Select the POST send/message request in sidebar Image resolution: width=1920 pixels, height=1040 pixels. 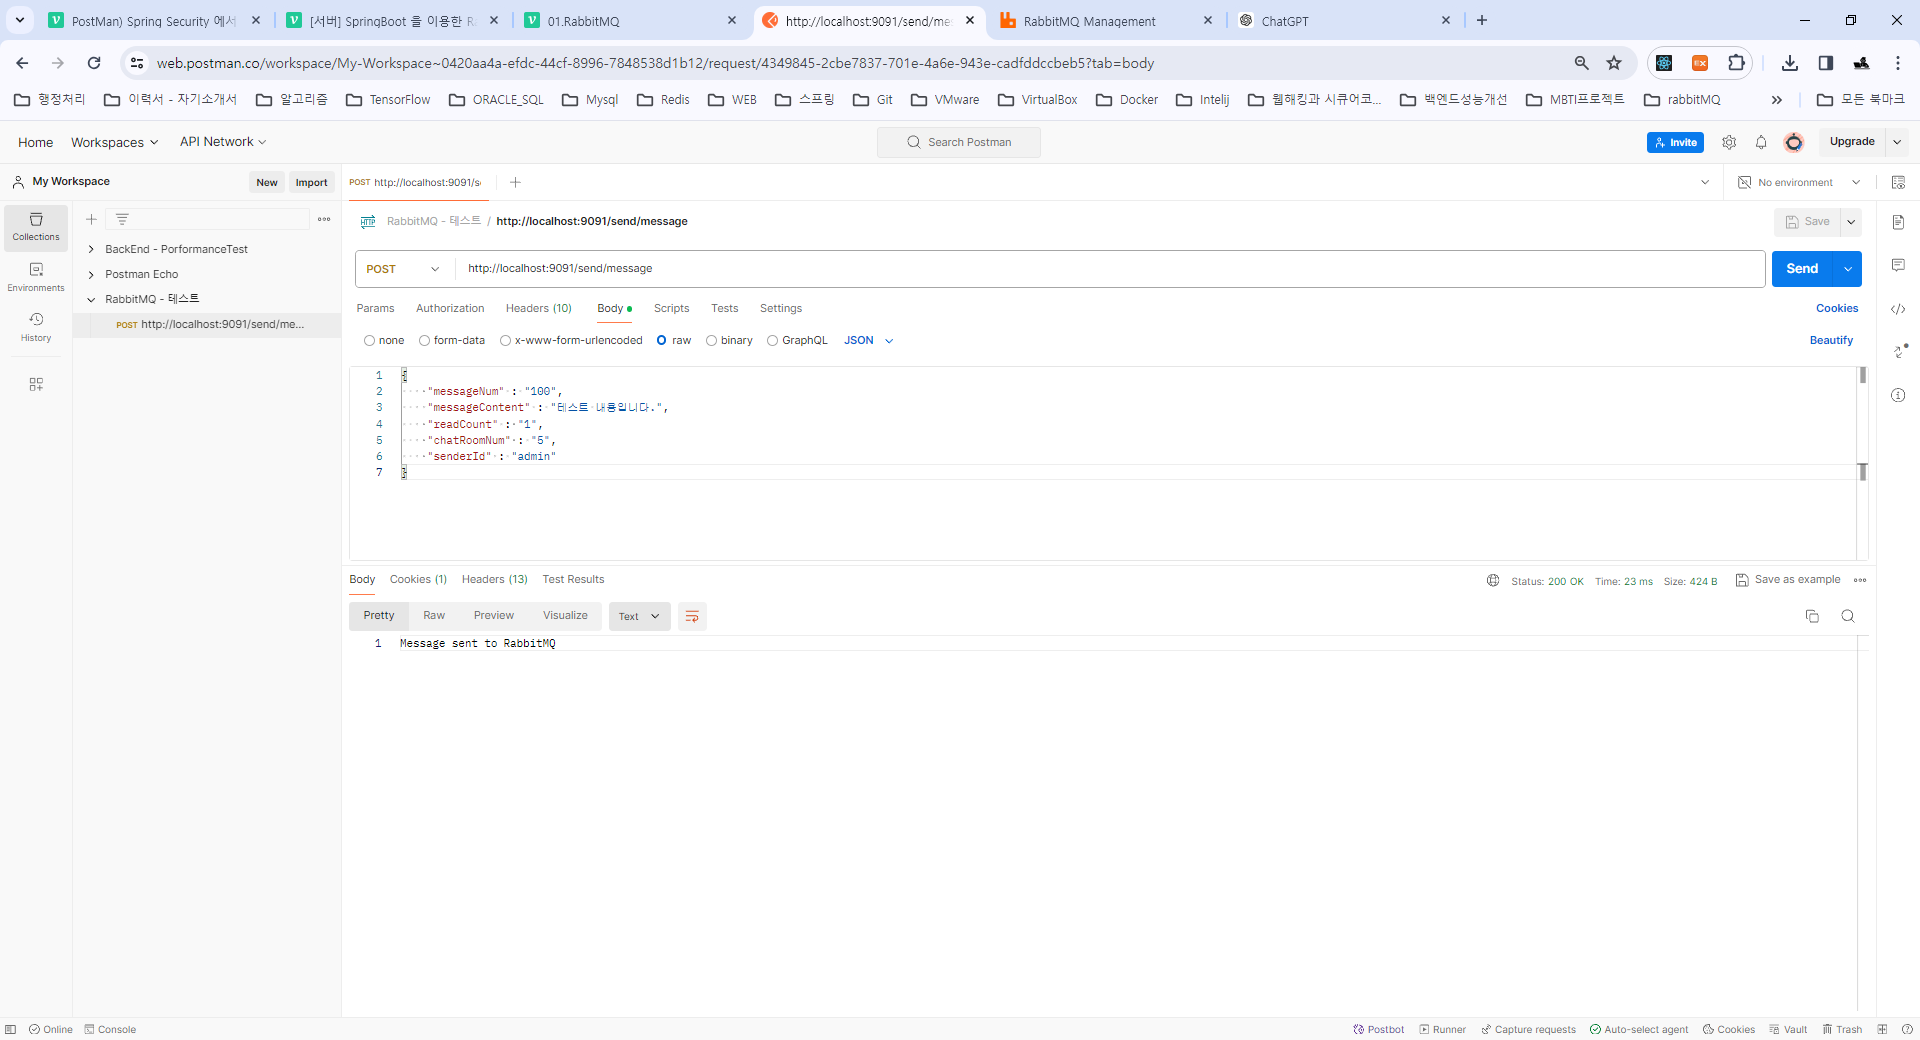[207, 324]
